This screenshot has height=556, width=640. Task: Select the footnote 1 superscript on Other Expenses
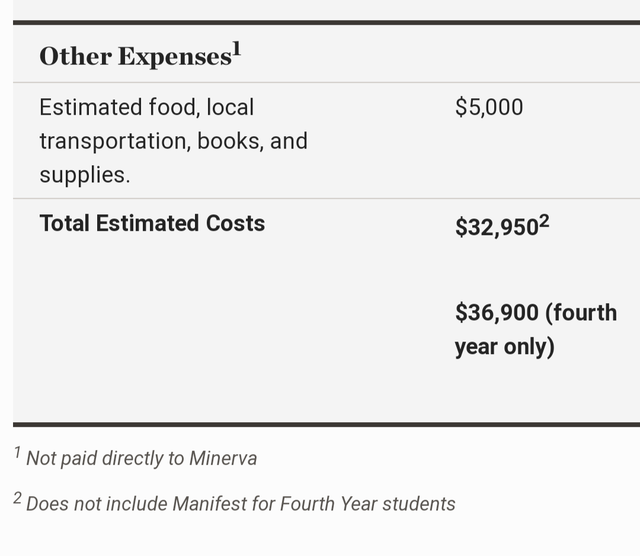pos(237,49)
